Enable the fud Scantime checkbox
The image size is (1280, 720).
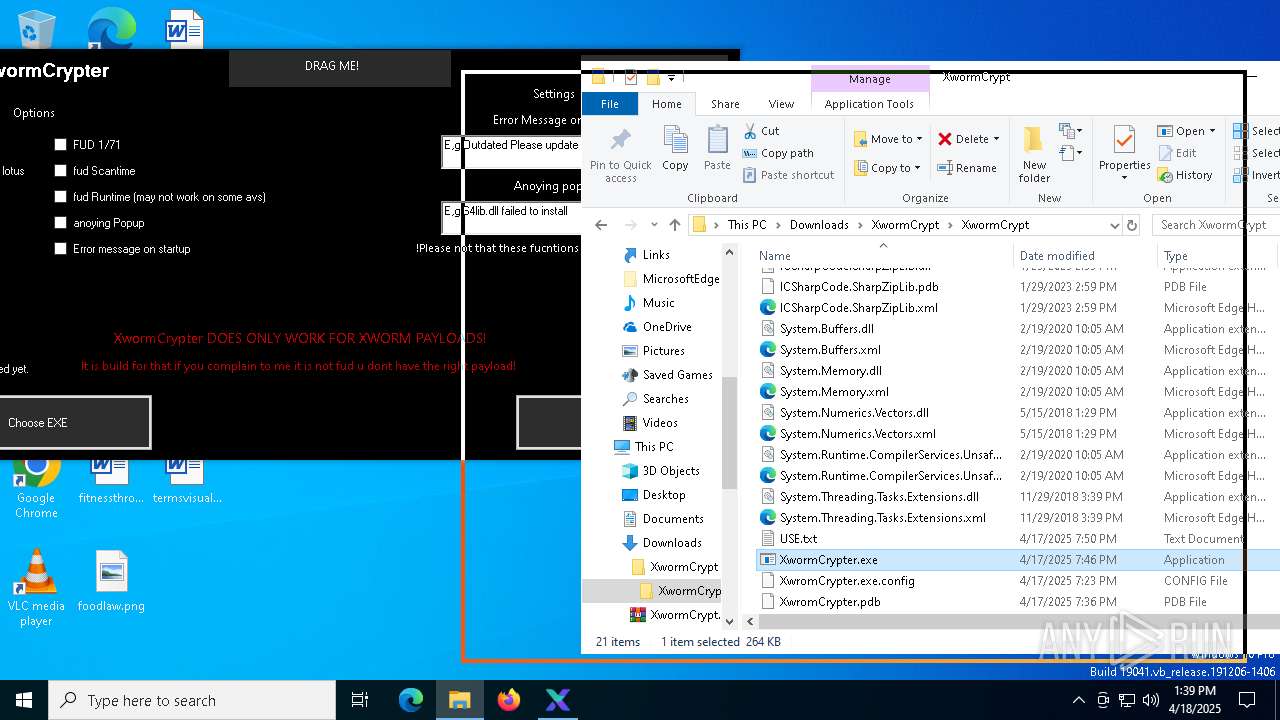point(61,171)
